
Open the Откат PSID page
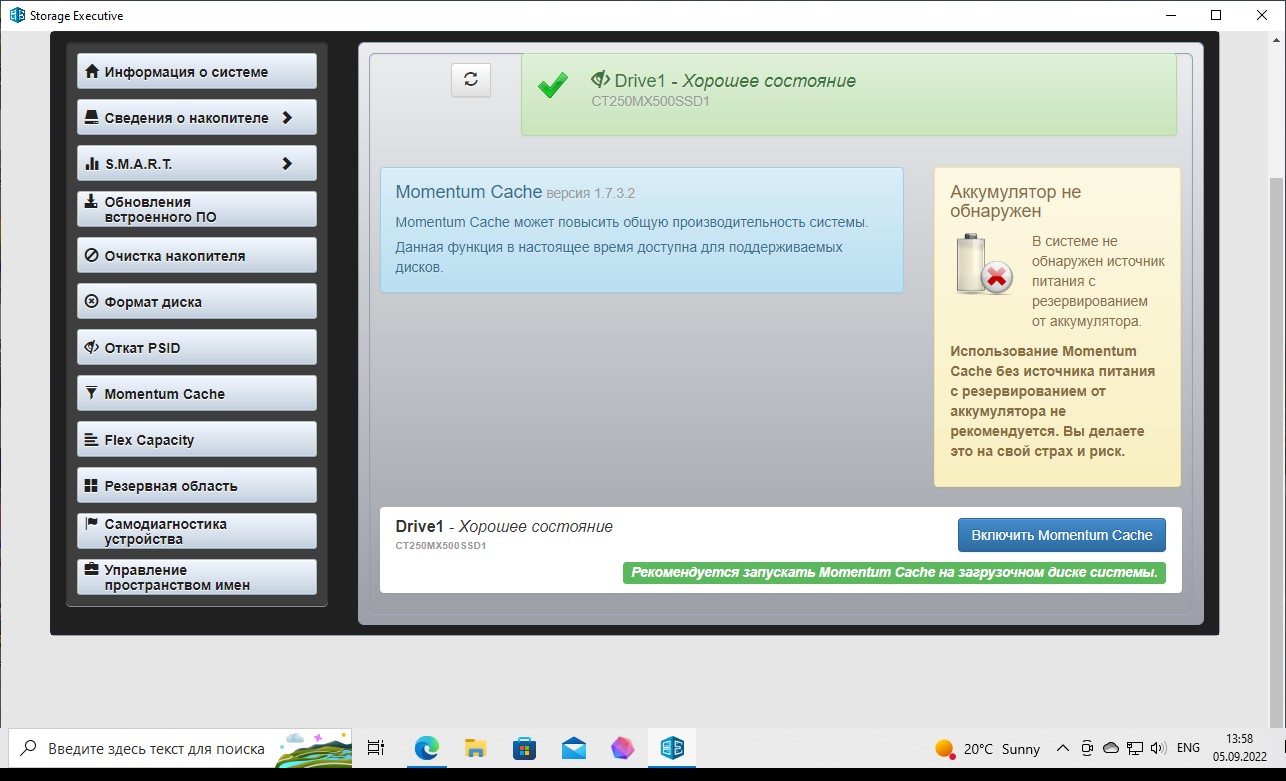pos(197,347)
